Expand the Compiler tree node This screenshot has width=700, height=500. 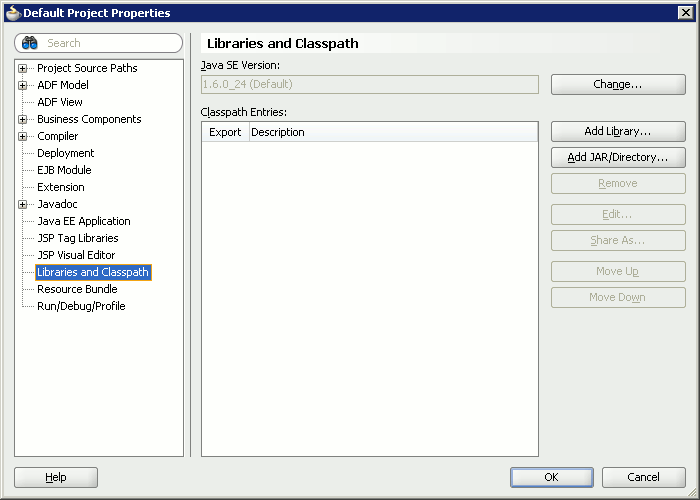pos(22,136)
